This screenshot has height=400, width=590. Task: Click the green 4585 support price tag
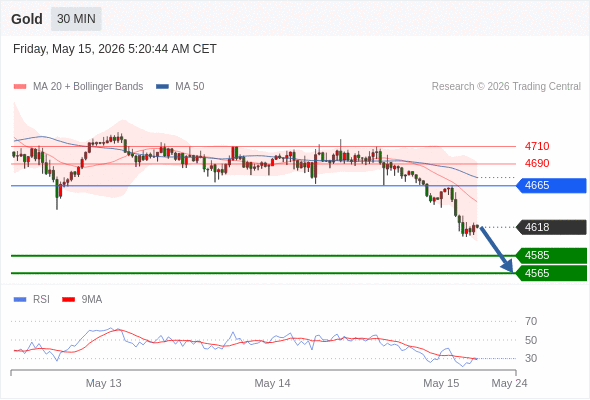[552, 256]
